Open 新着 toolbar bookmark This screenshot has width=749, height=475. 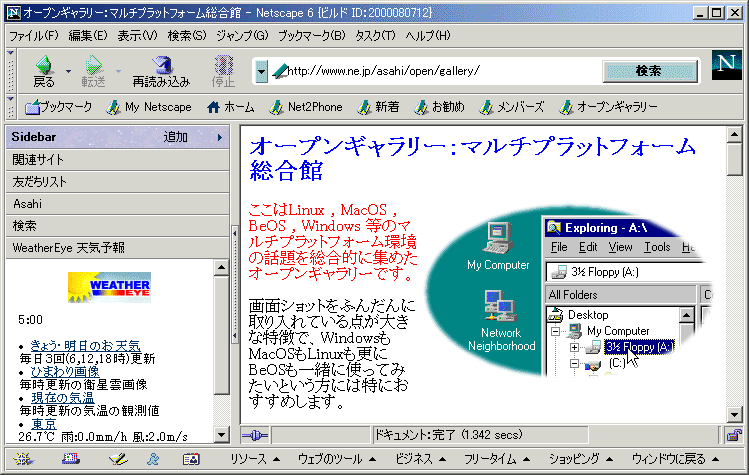378,107
